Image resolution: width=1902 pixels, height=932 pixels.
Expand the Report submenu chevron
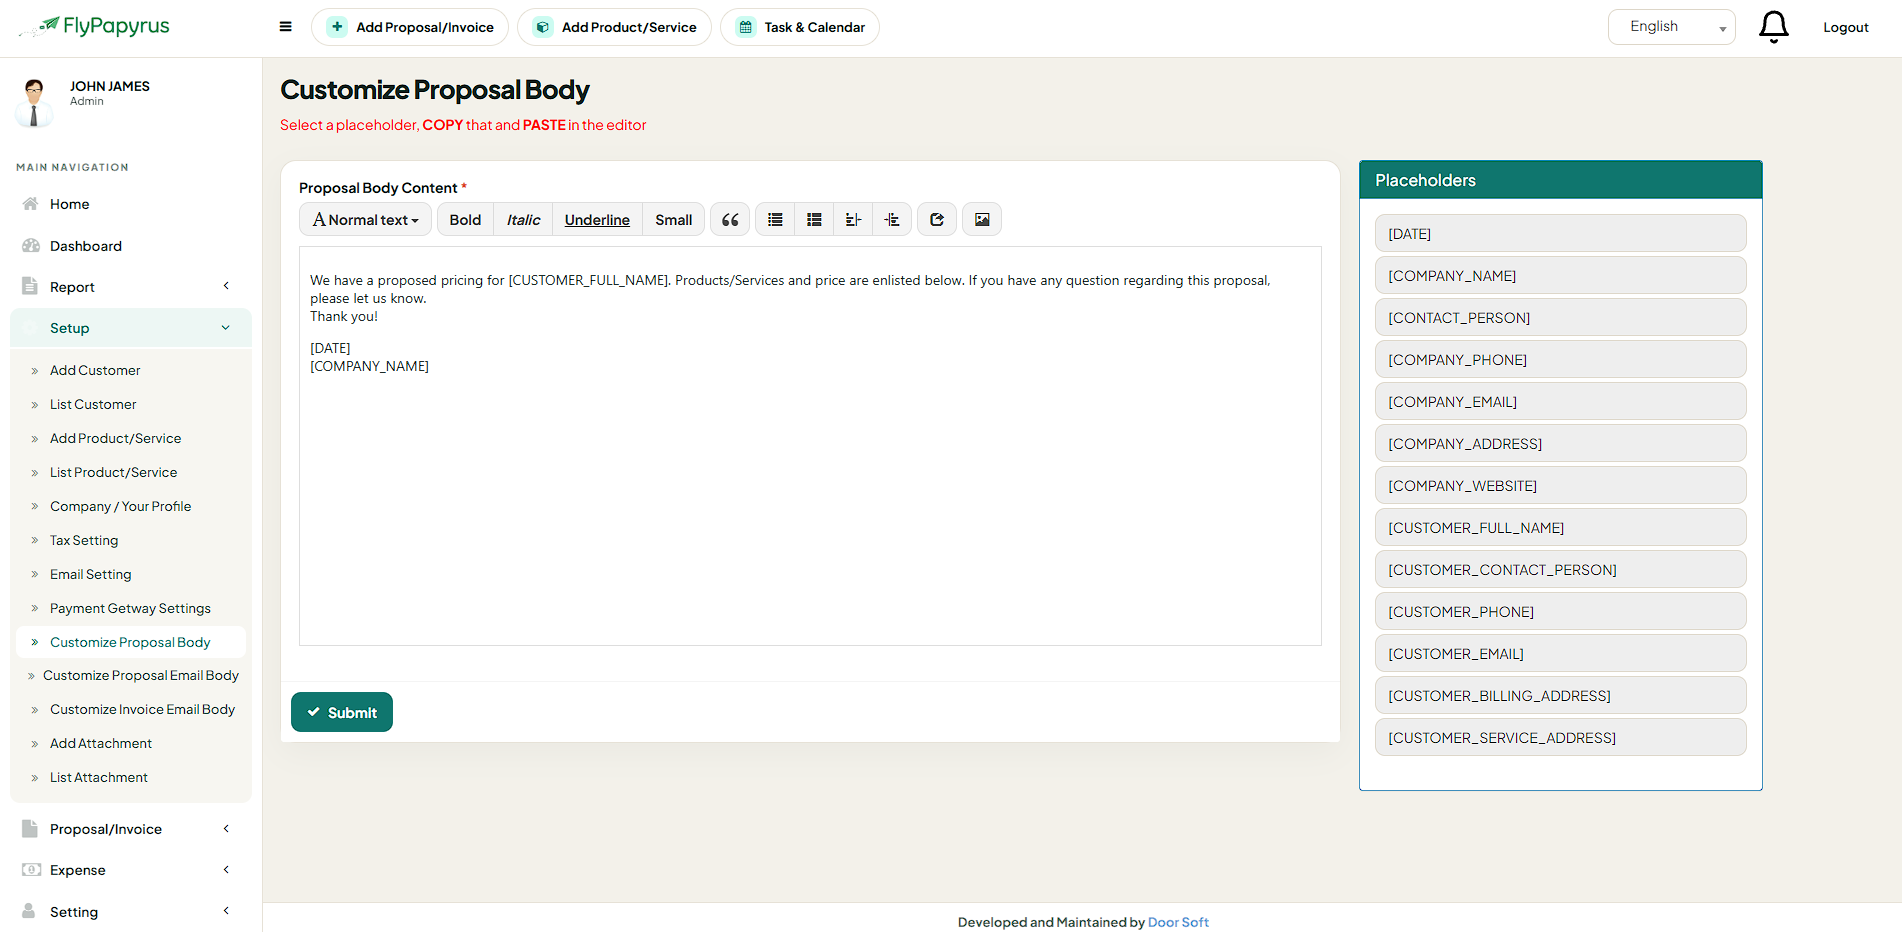[226, 287]
